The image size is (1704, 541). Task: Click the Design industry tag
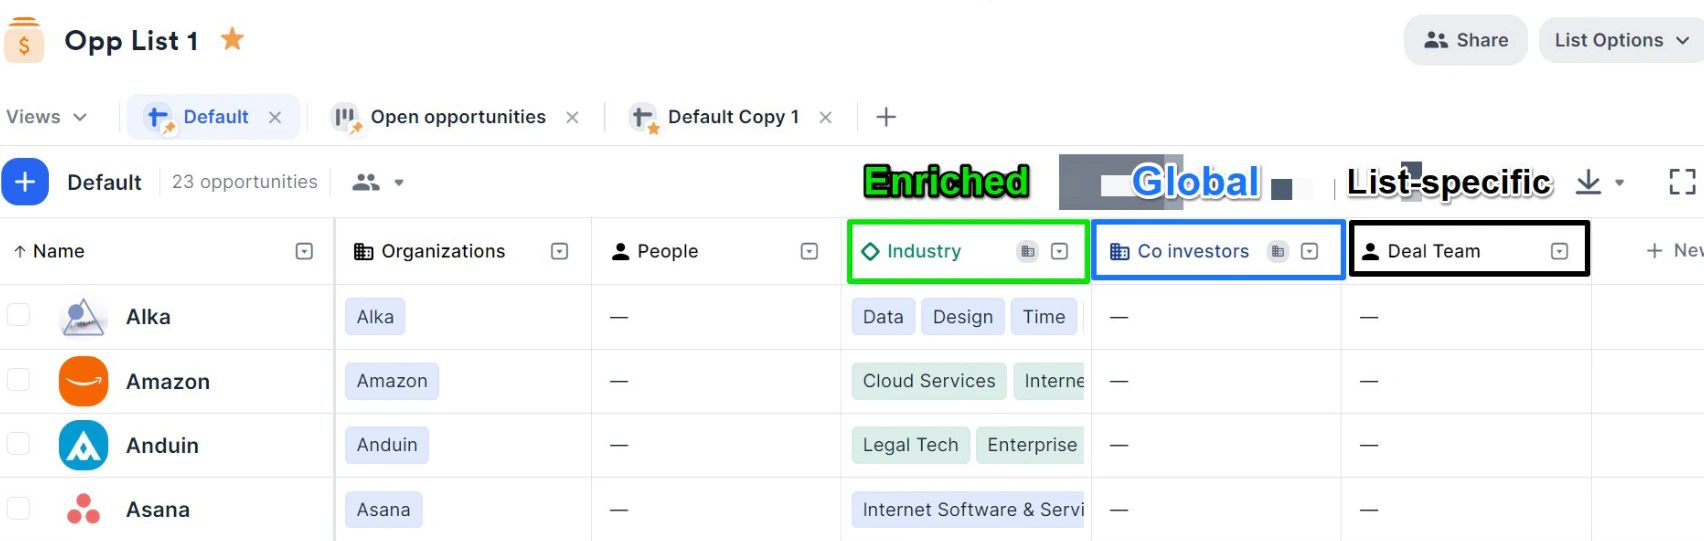tap(963, 317)
